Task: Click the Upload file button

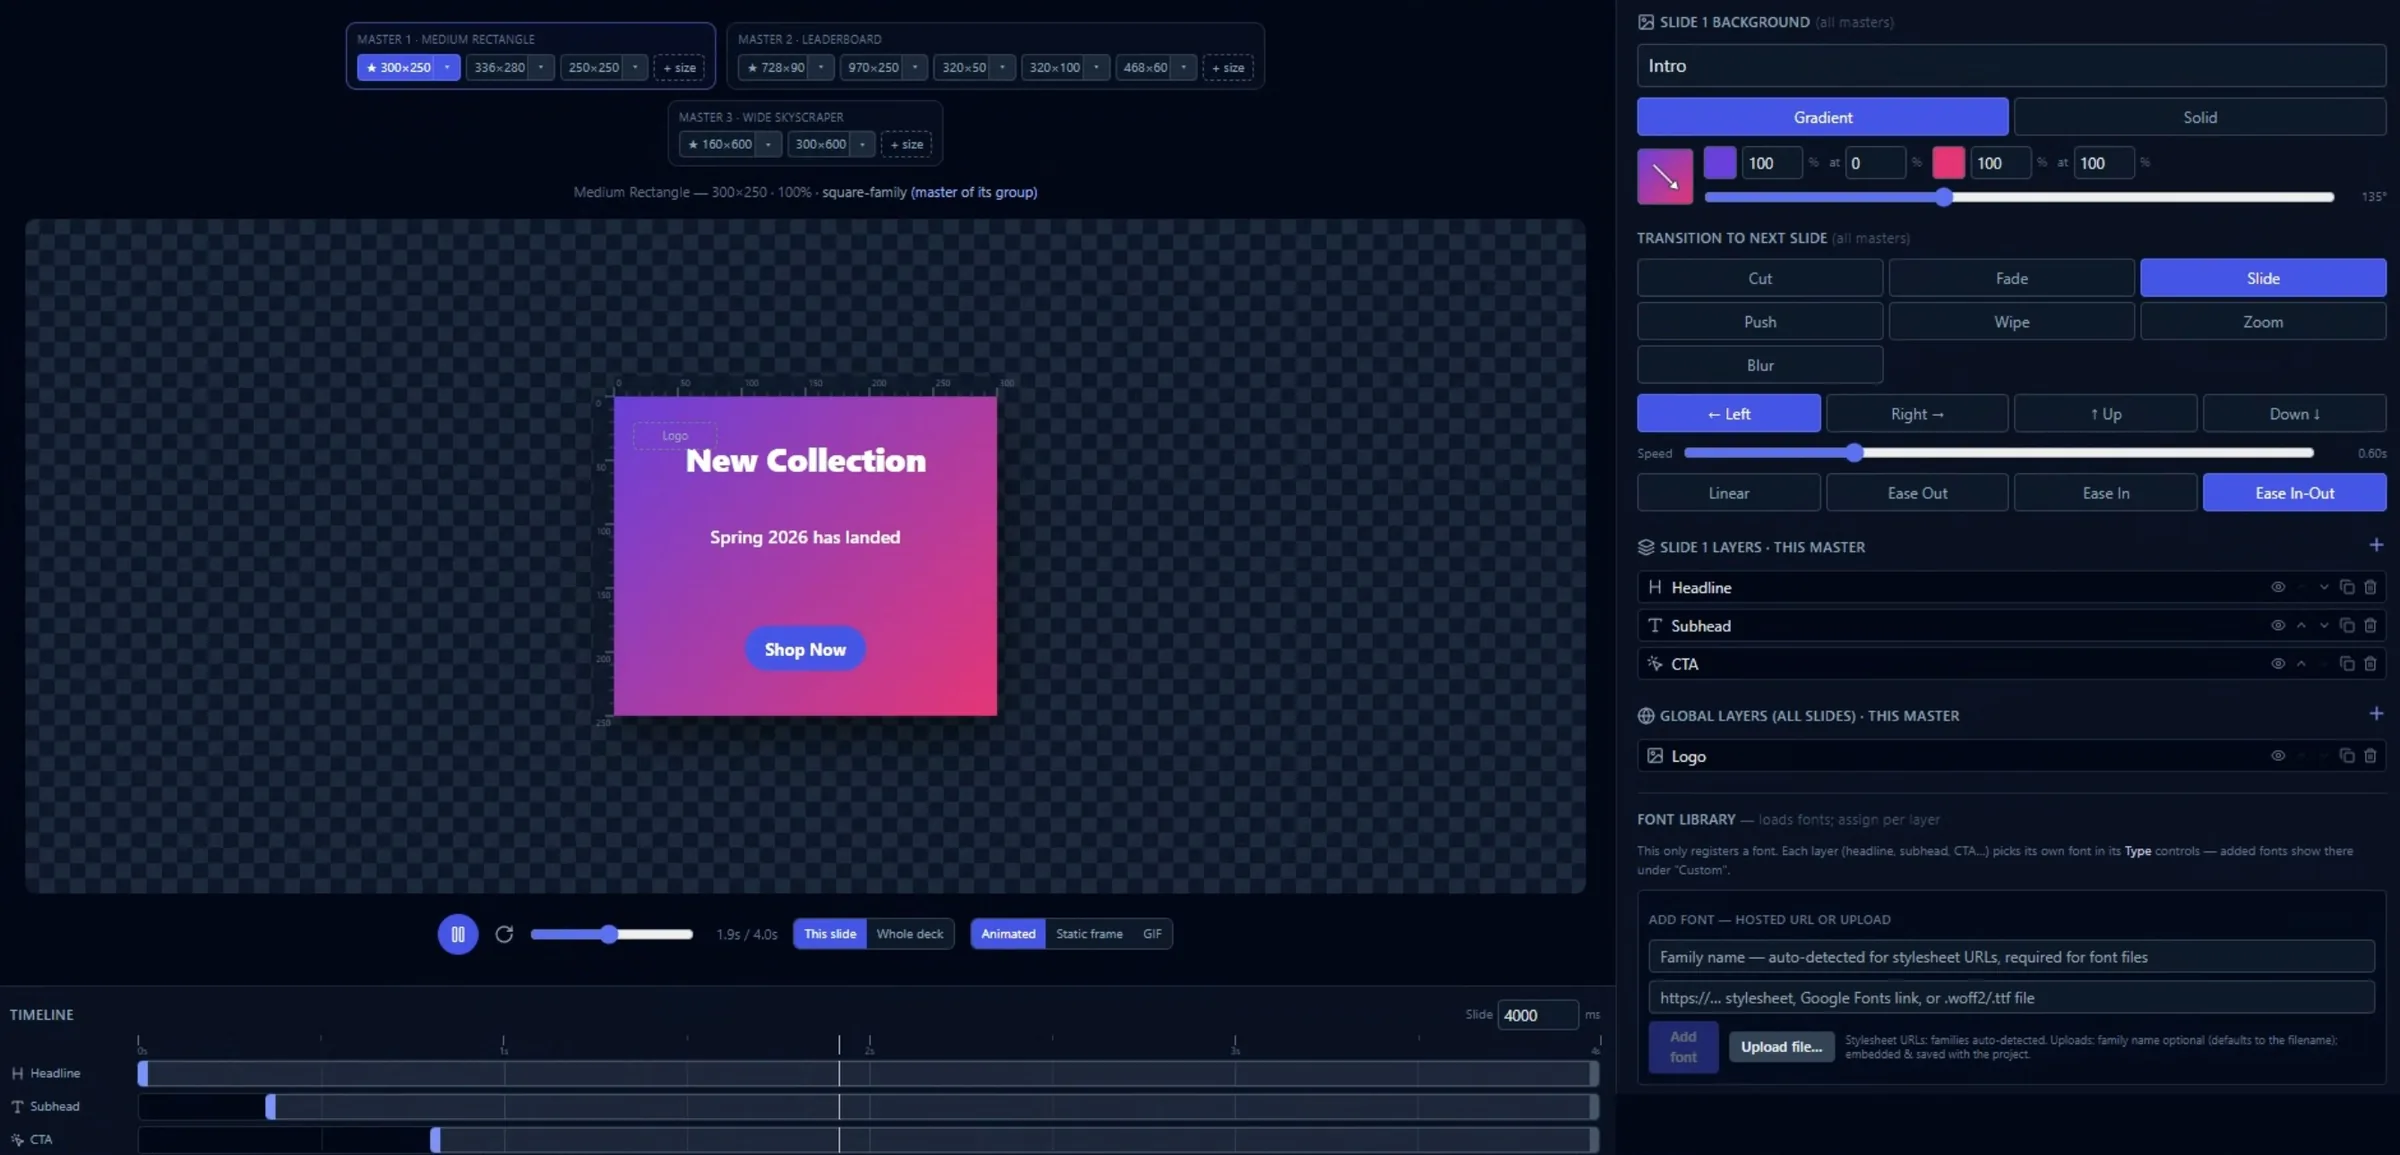Action: click(1781, 1047)
